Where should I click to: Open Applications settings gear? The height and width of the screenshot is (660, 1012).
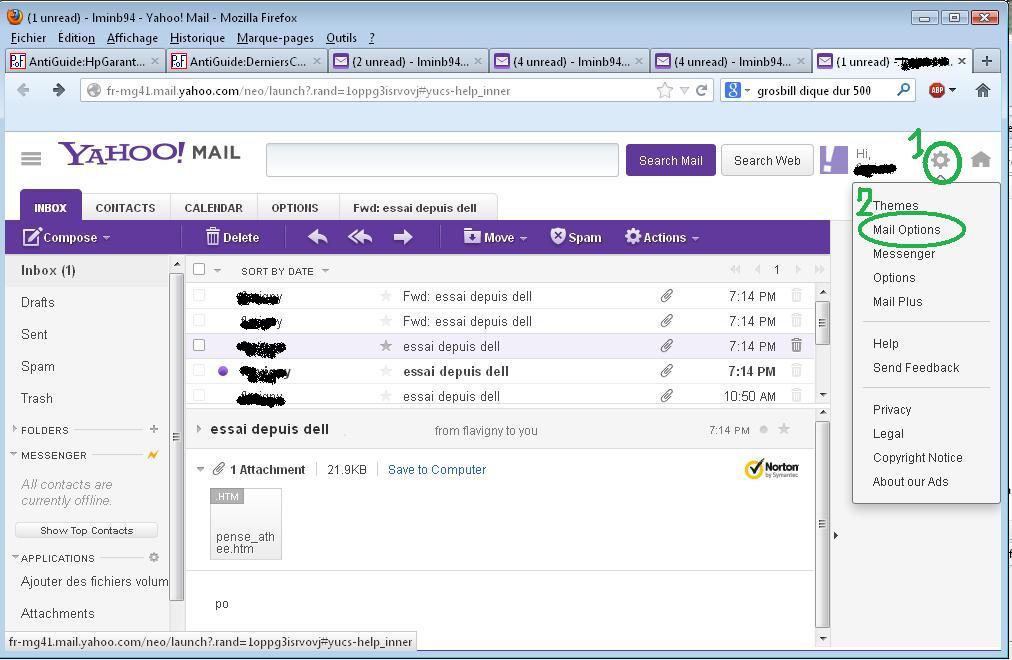(154, 557)
